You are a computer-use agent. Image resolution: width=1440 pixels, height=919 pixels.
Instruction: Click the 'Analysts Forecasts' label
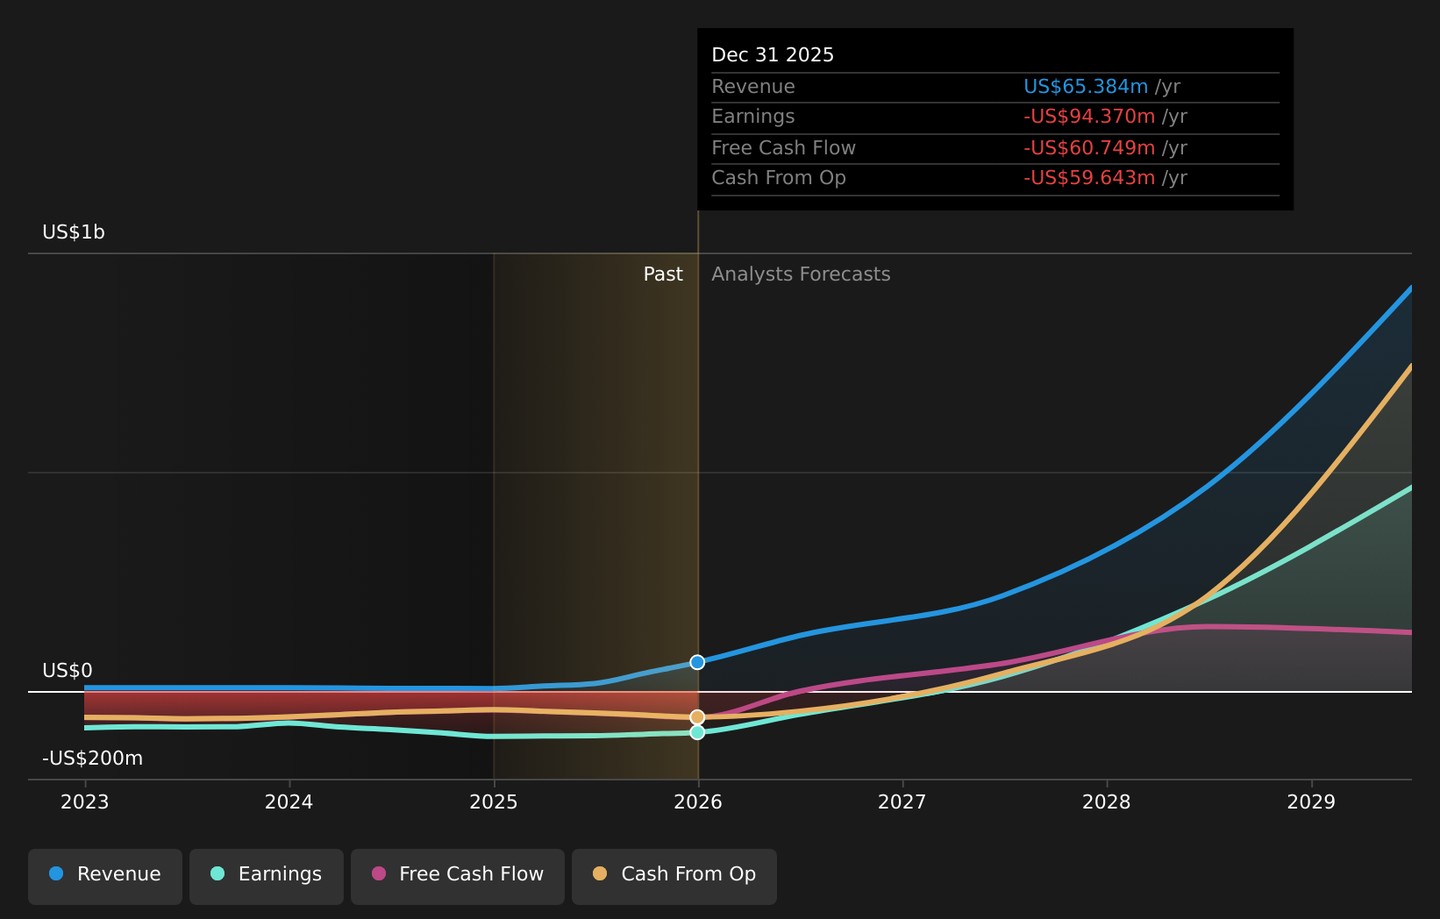coord(801,274)
